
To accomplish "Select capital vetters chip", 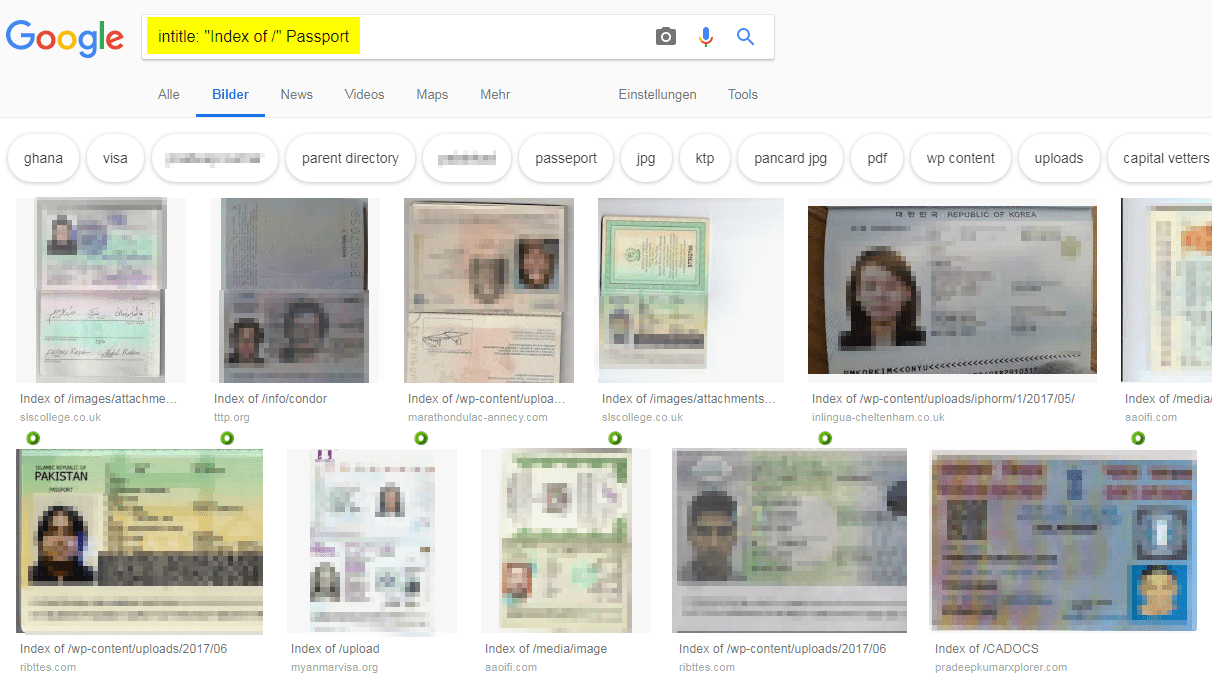I will tap(1160, 158).
